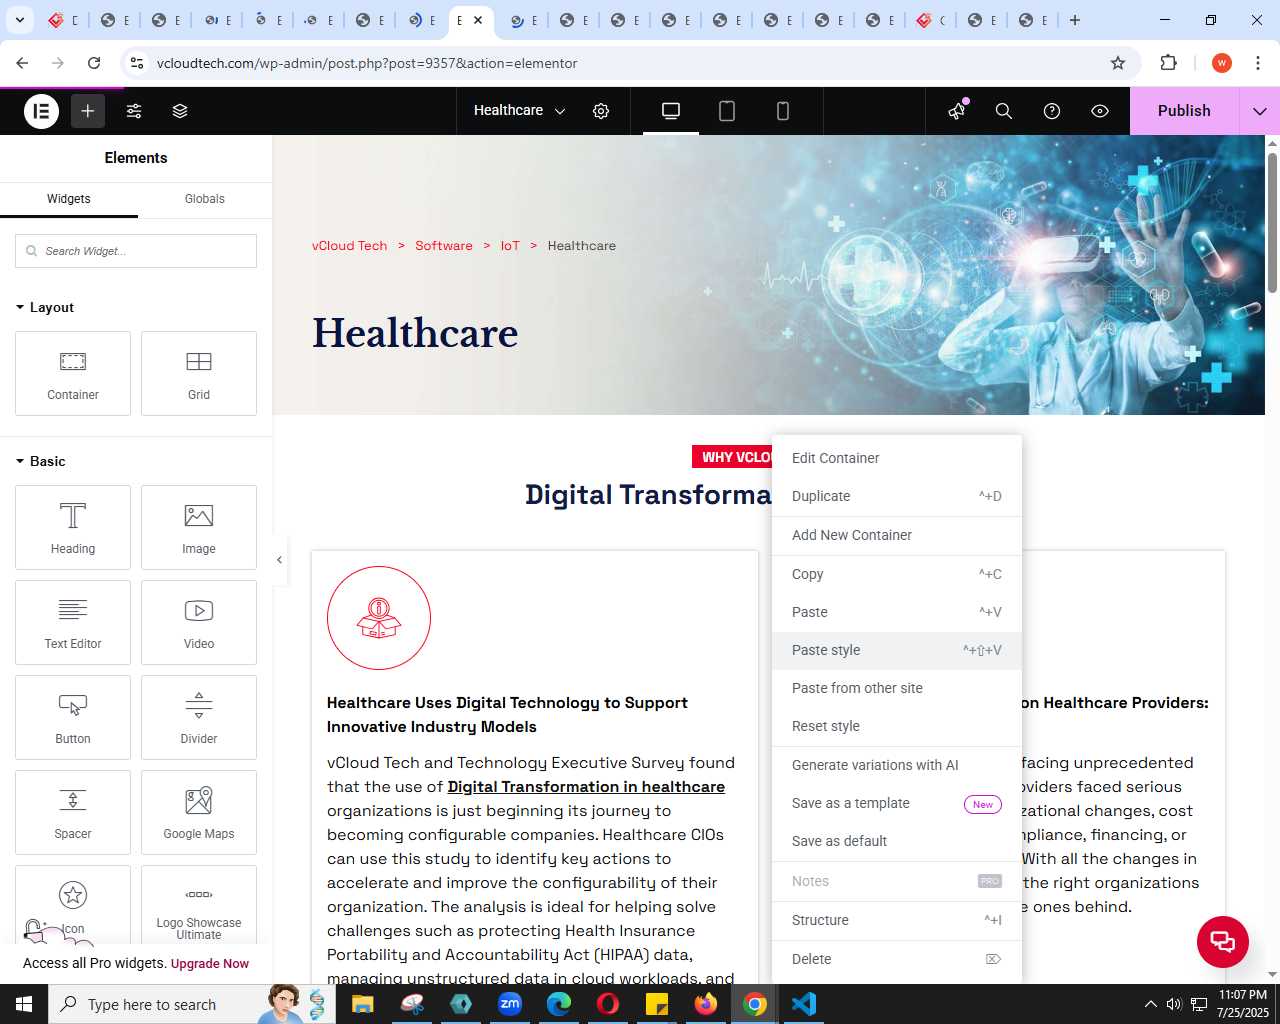The width and height of the screenshot is (1280, 1024).
Task: Switch to tablet responsive view
Action: pyautogui.click(x=727, y=111)
